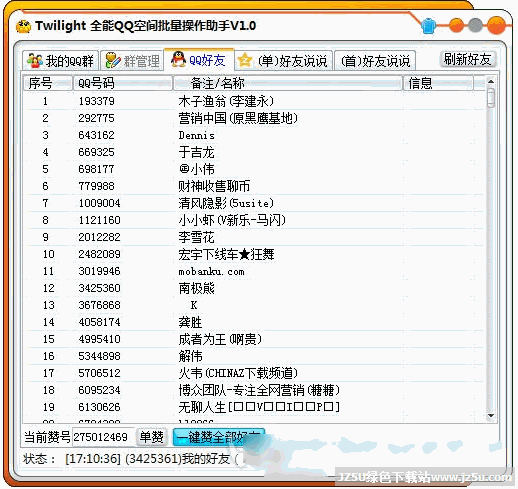Image resolution: width=518 pixels, height=489 pixels.
Task: Open the (单)好友说说 tab
Action: [283, 61]
